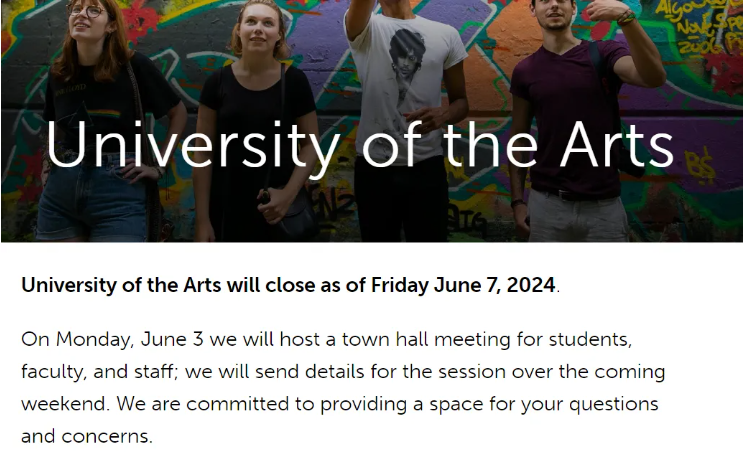Select the woman in the black dress
Screen dimensions: 744x459
[x=256, y=122]
